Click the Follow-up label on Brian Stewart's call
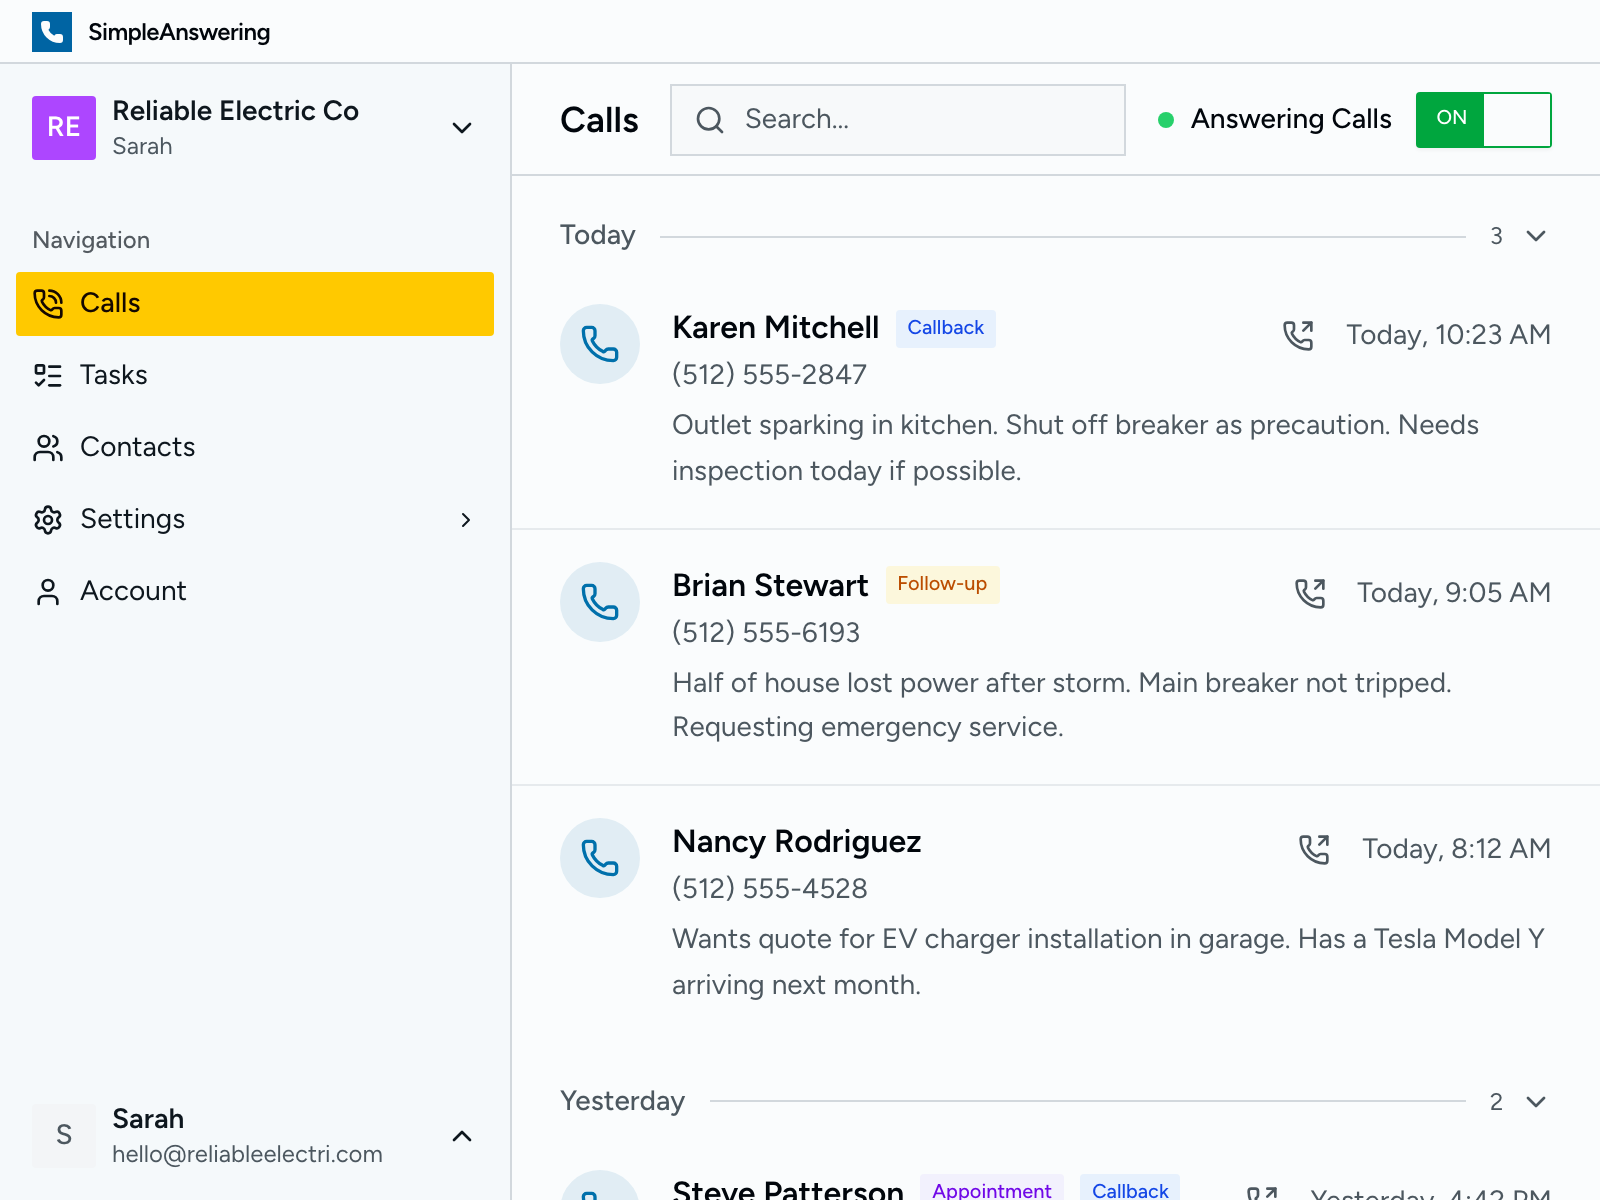 click(941, 584)
